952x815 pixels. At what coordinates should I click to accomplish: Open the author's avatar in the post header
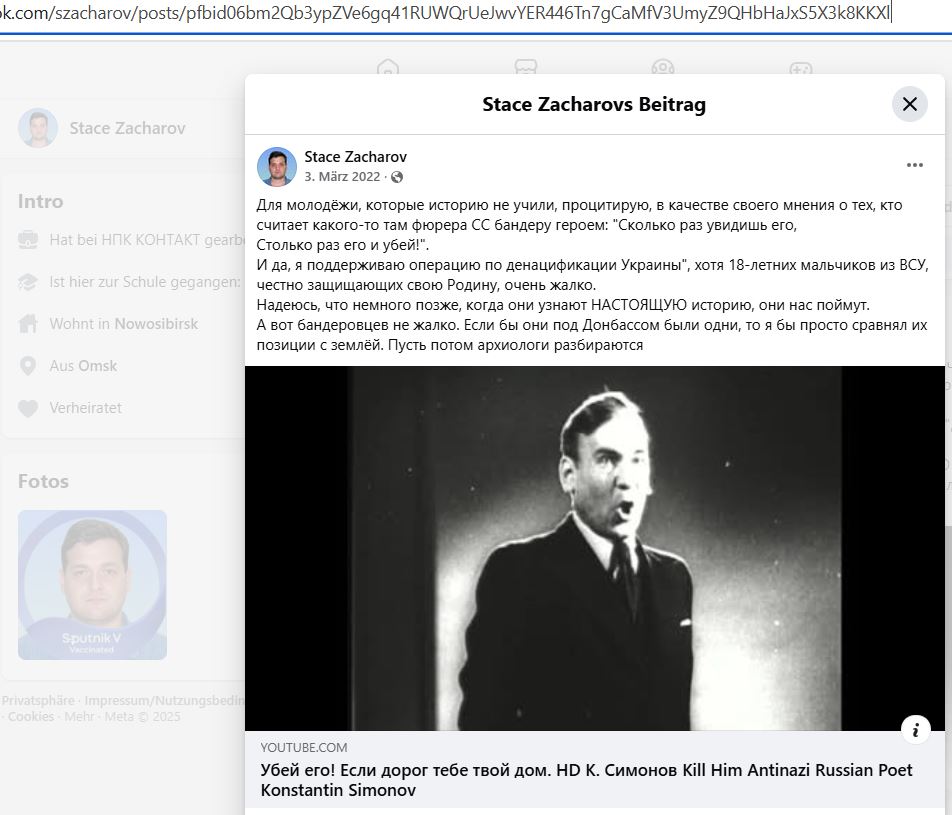tap(277, 166)
